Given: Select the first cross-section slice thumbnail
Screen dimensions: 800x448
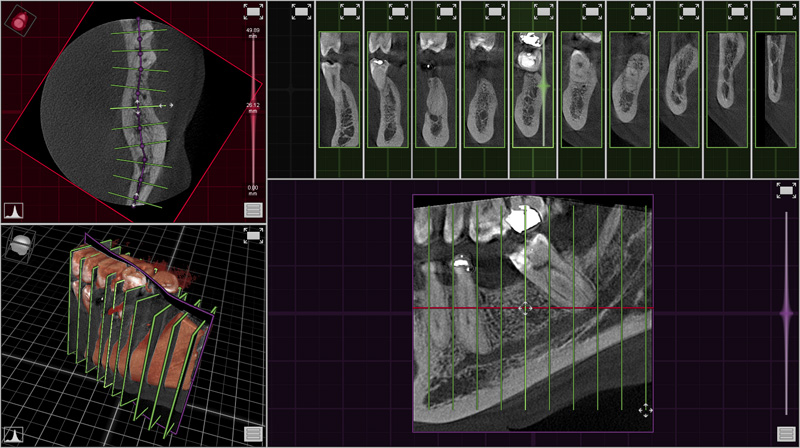Looking at the screenshot, I should click(x=337, y=90).
